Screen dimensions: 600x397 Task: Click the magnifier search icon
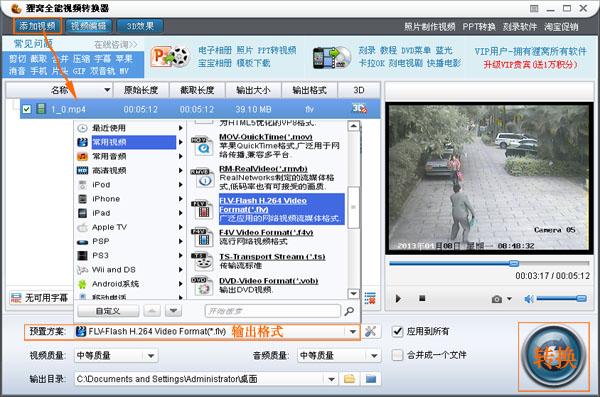point(349,311)
